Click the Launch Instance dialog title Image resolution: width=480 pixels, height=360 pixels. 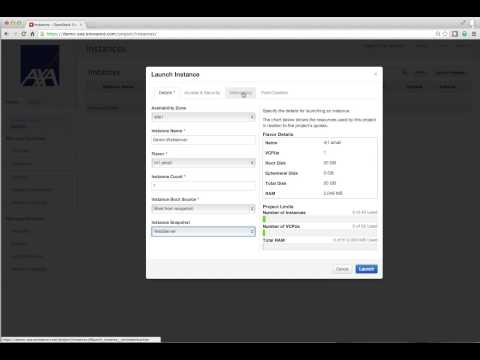pyautogui.click(x=175, y=74)
